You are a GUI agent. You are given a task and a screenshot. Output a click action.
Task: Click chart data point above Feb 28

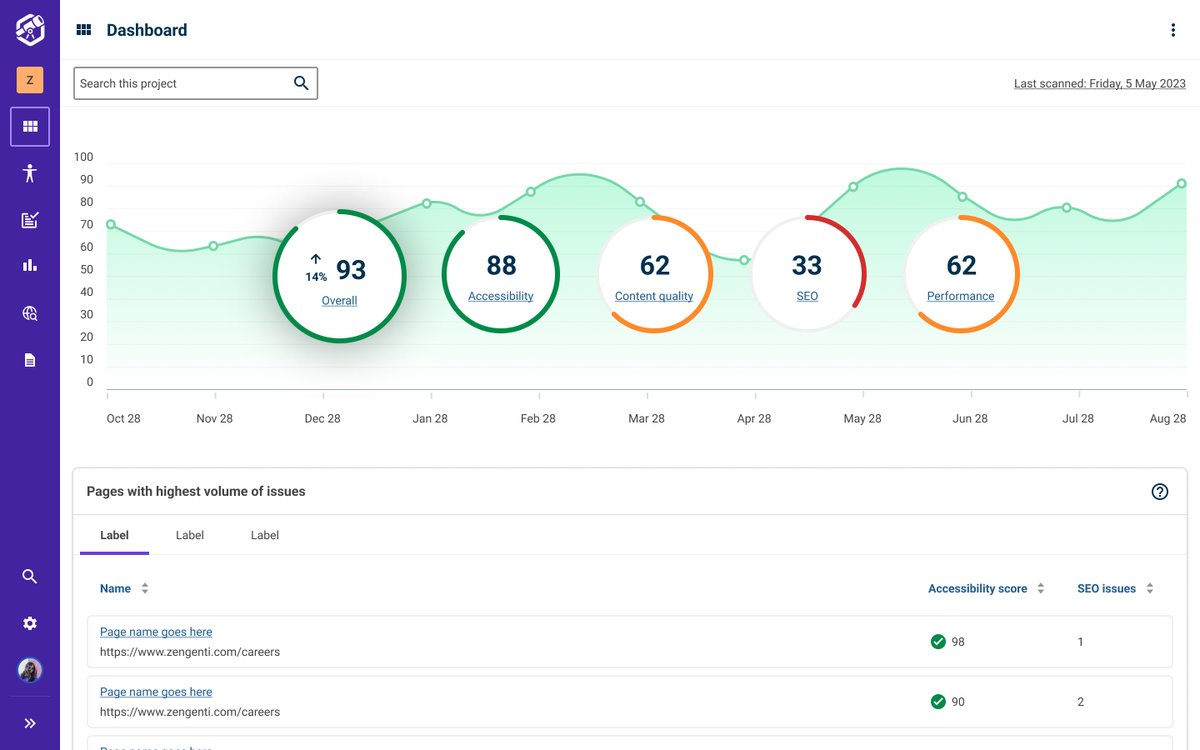(531, 191)
